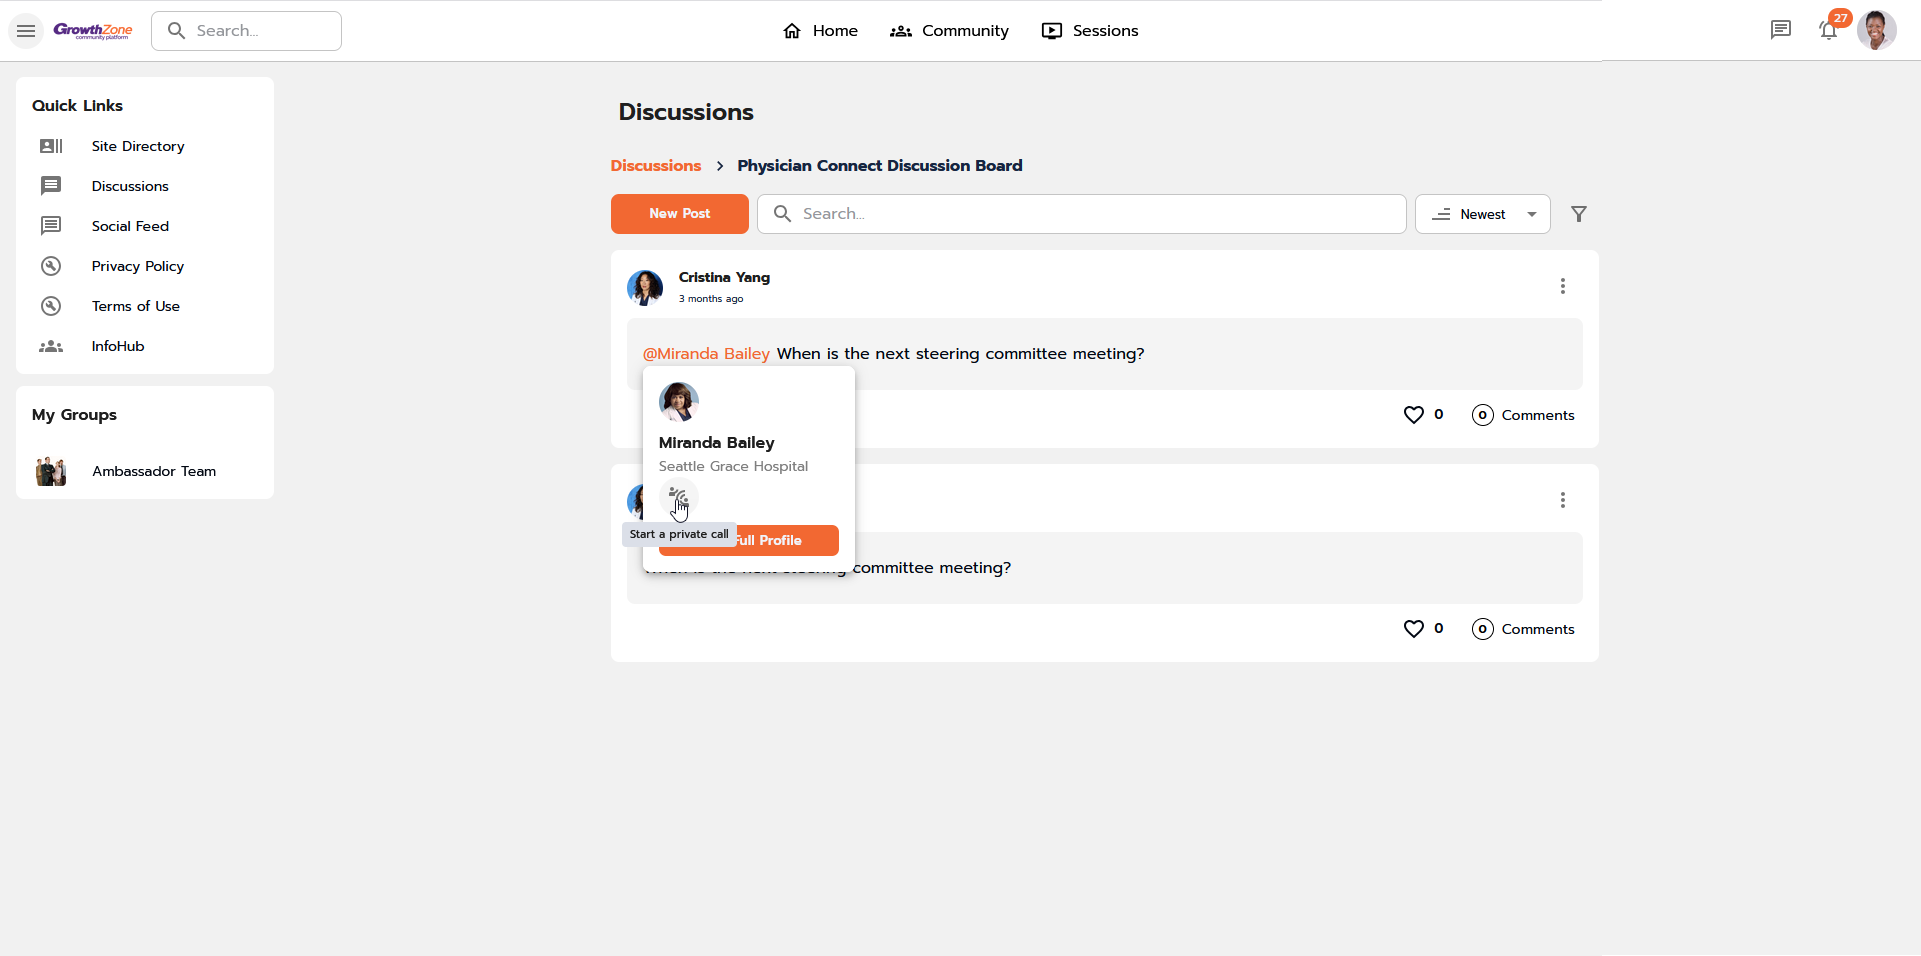Open options menu on first post
1921x956 pixels.
pos(1562,286)
